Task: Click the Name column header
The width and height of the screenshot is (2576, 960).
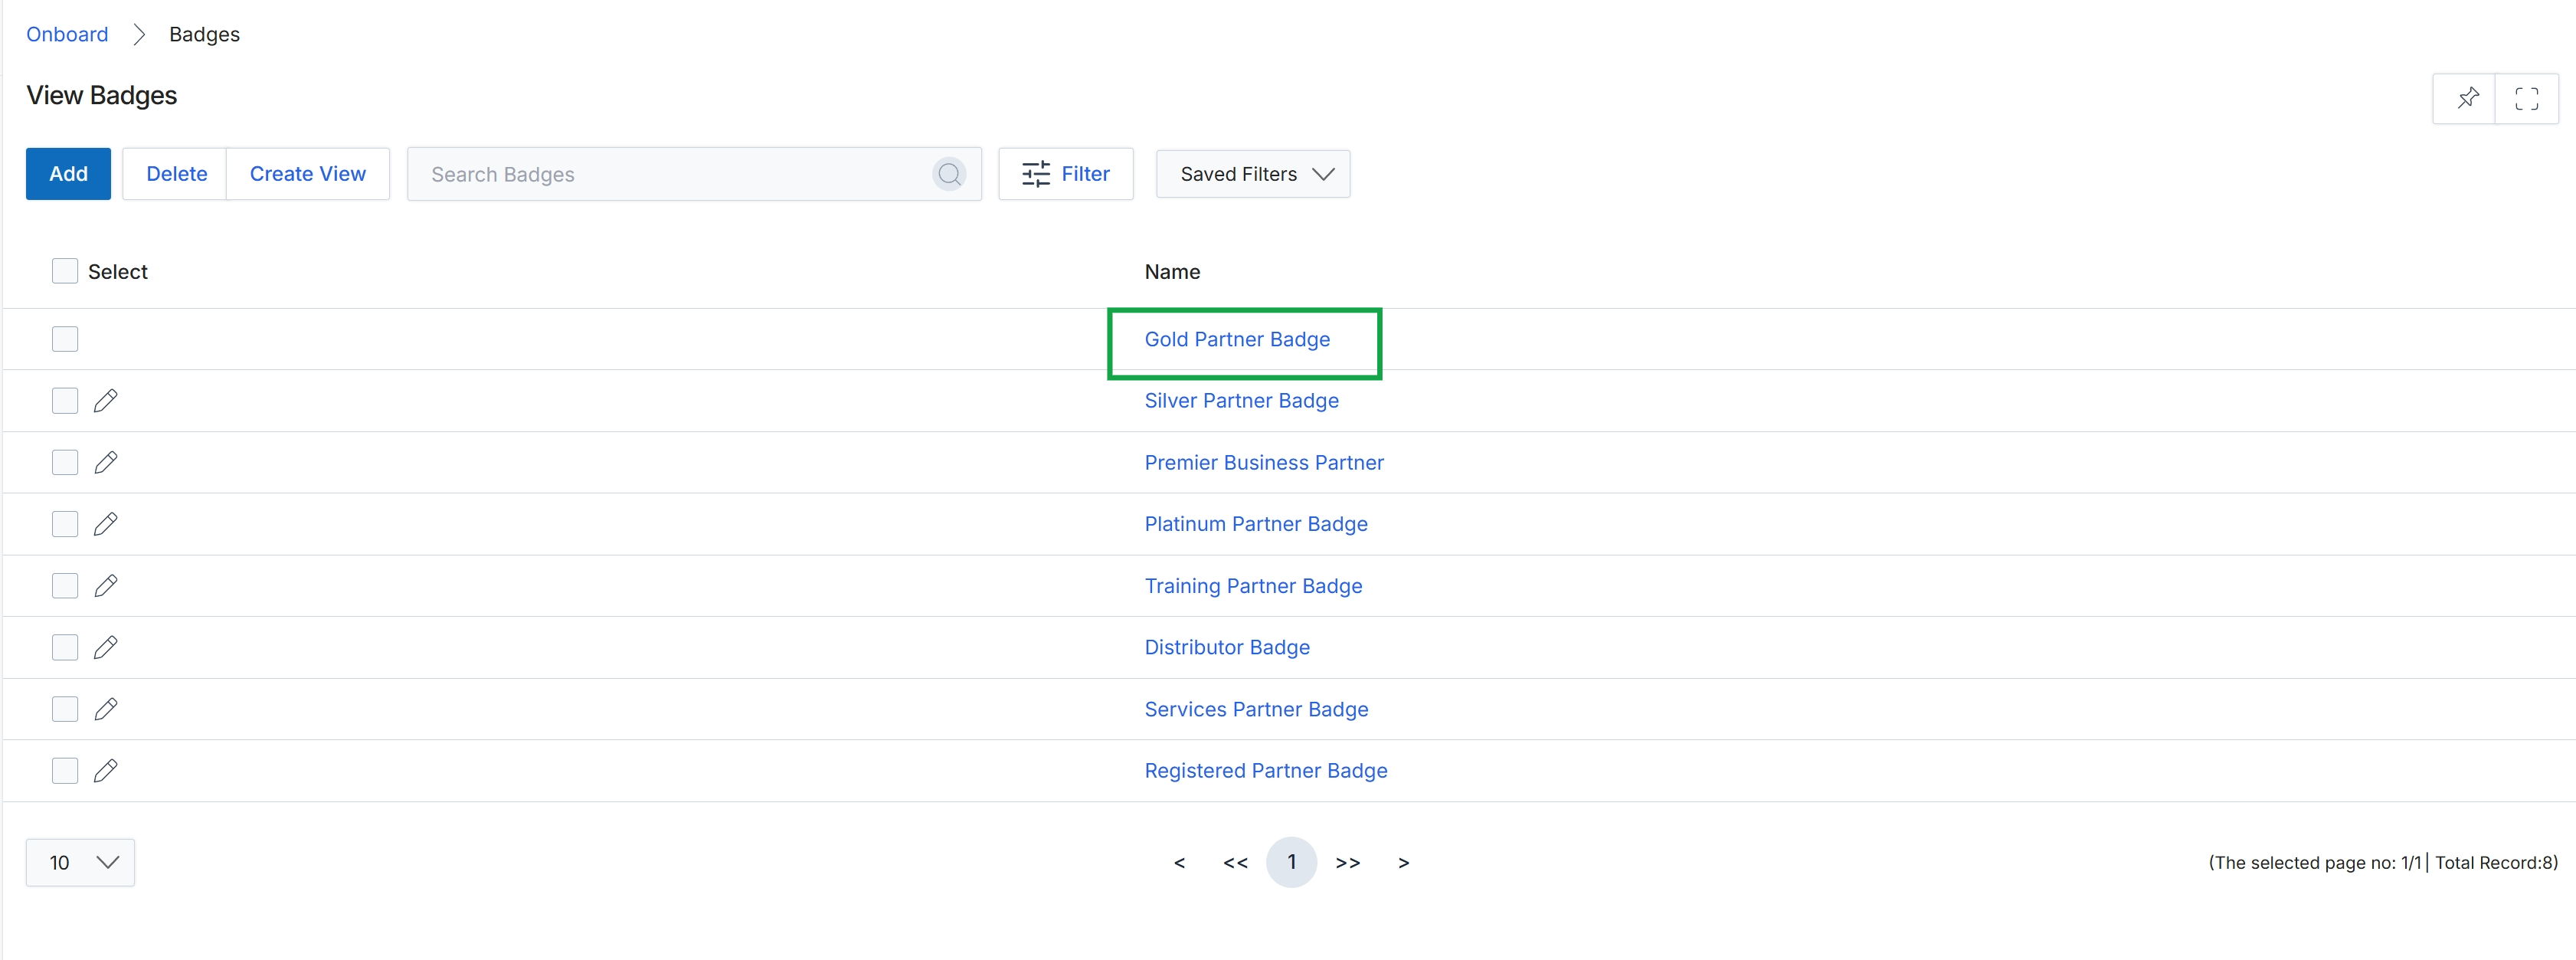Action: (x=1172, y=272)
